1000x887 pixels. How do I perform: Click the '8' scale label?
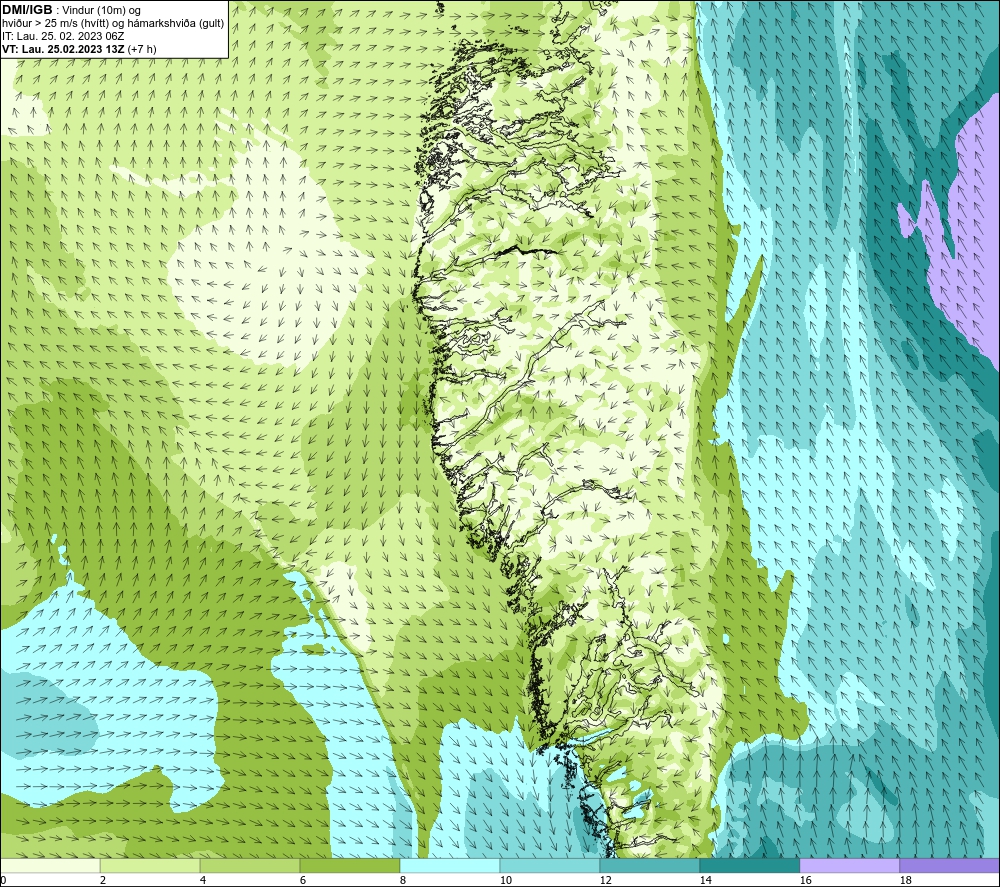point(402,881)
